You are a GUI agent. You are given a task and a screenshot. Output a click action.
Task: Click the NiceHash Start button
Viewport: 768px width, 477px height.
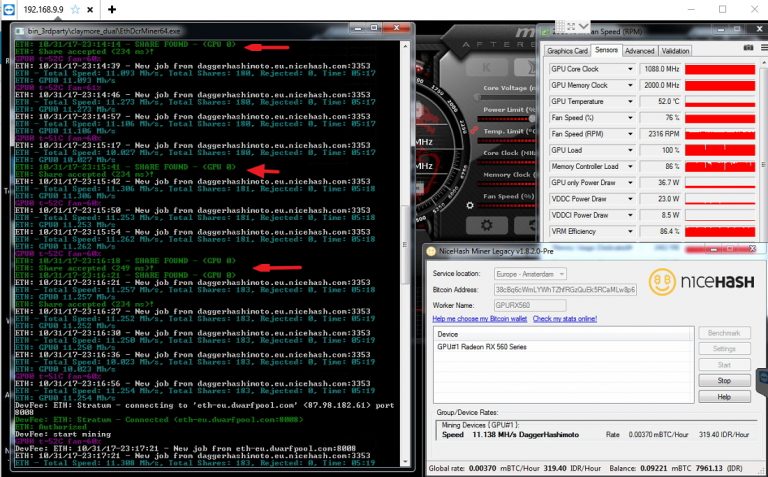pyautogui.click(x=724, y=365)
